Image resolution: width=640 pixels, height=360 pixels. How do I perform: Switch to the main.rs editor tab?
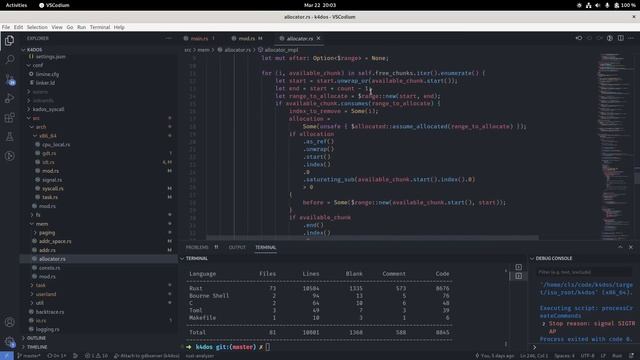[200, 38]
